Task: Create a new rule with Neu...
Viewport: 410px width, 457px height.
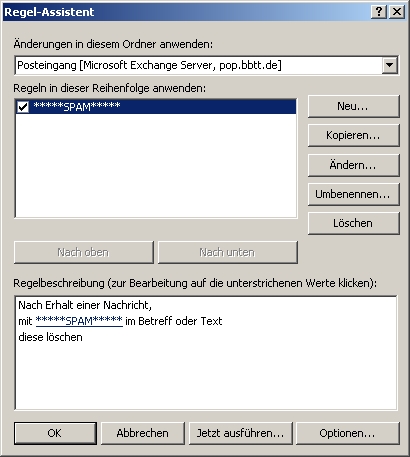Action: click(353, 106)
